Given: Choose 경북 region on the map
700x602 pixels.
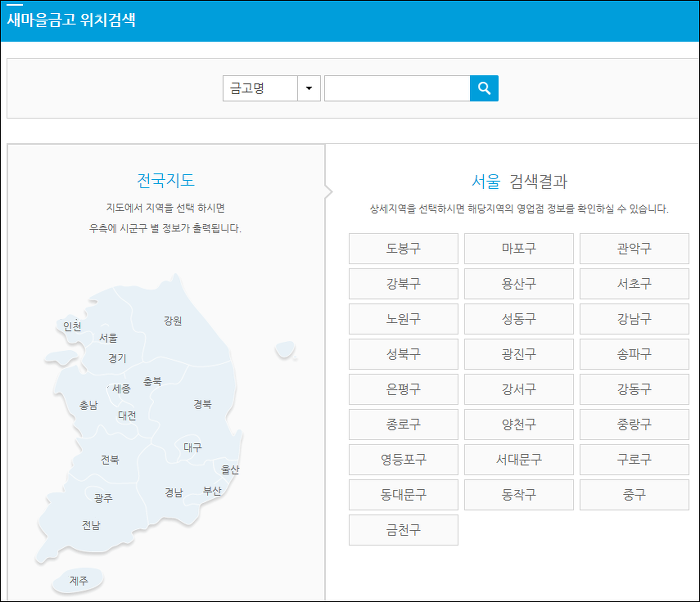Looking at the screenshot, I should [203, 404].
